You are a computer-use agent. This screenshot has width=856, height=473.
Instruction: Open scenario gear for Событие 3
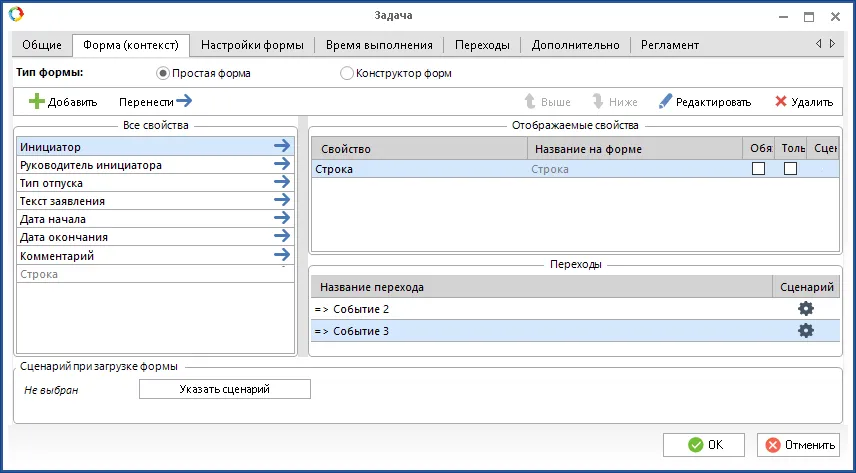coord(805,331)
